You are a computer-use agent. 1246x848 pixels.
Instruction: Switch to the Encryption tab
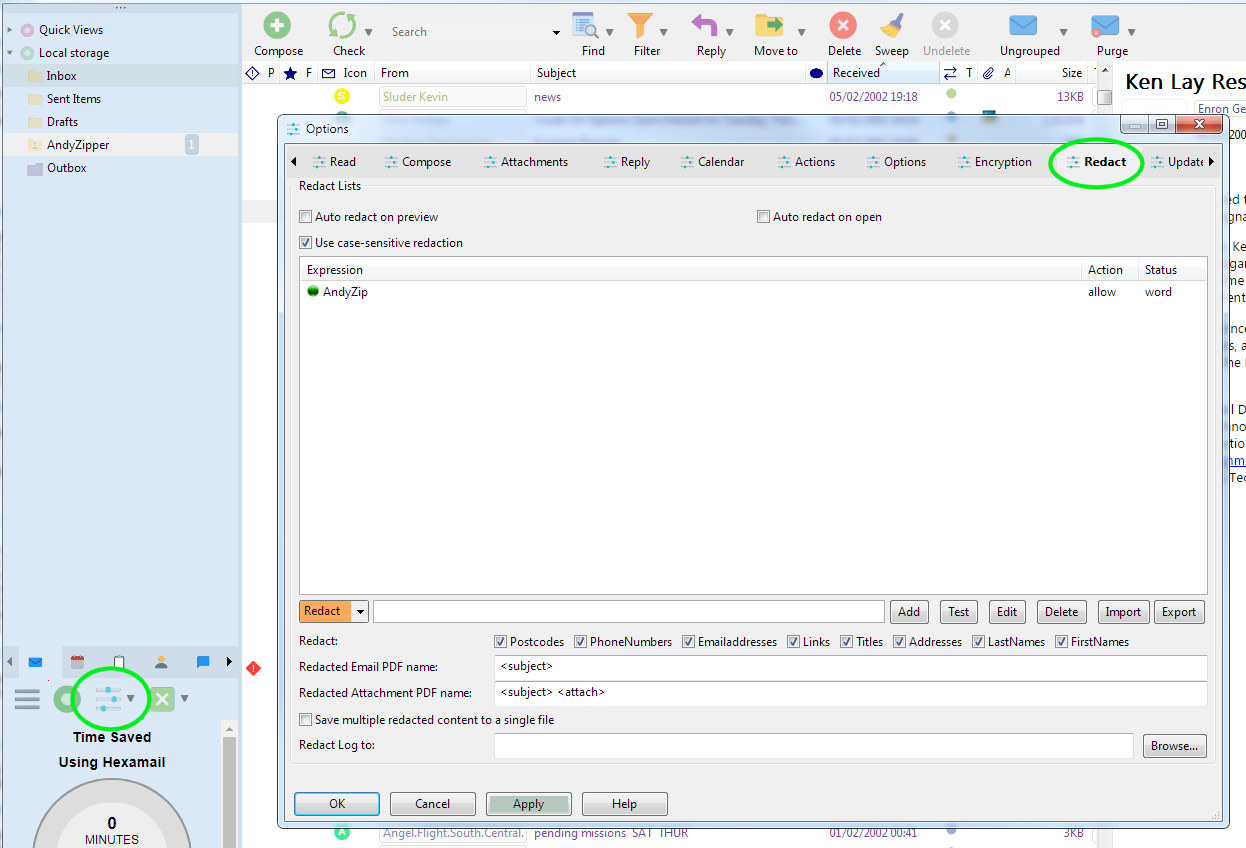(x=994, y=162)
